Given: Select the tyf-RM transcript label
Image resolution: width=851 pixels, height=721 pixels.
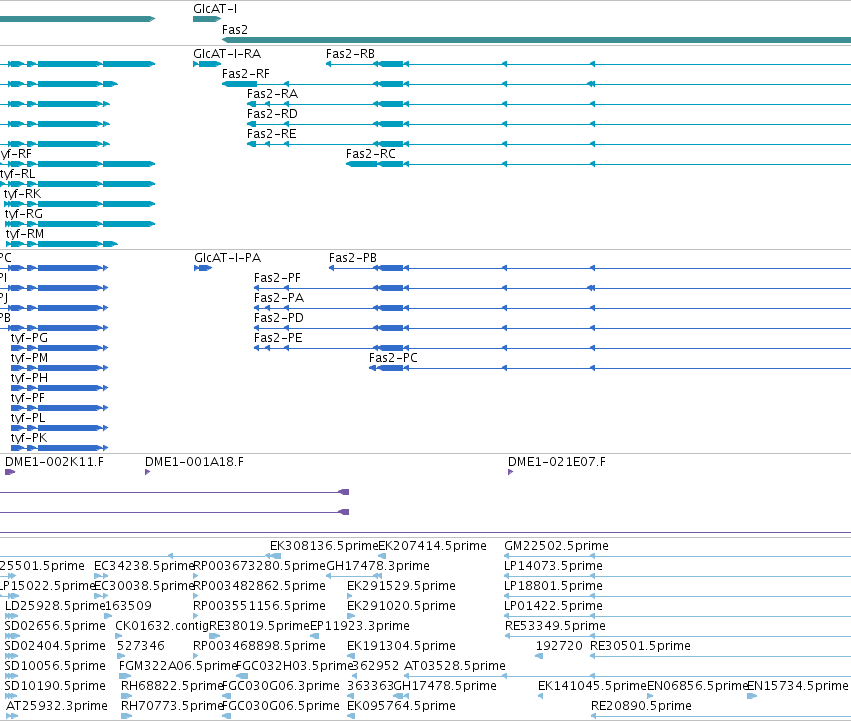Looking at the screenshot, I should pos(25,234).
